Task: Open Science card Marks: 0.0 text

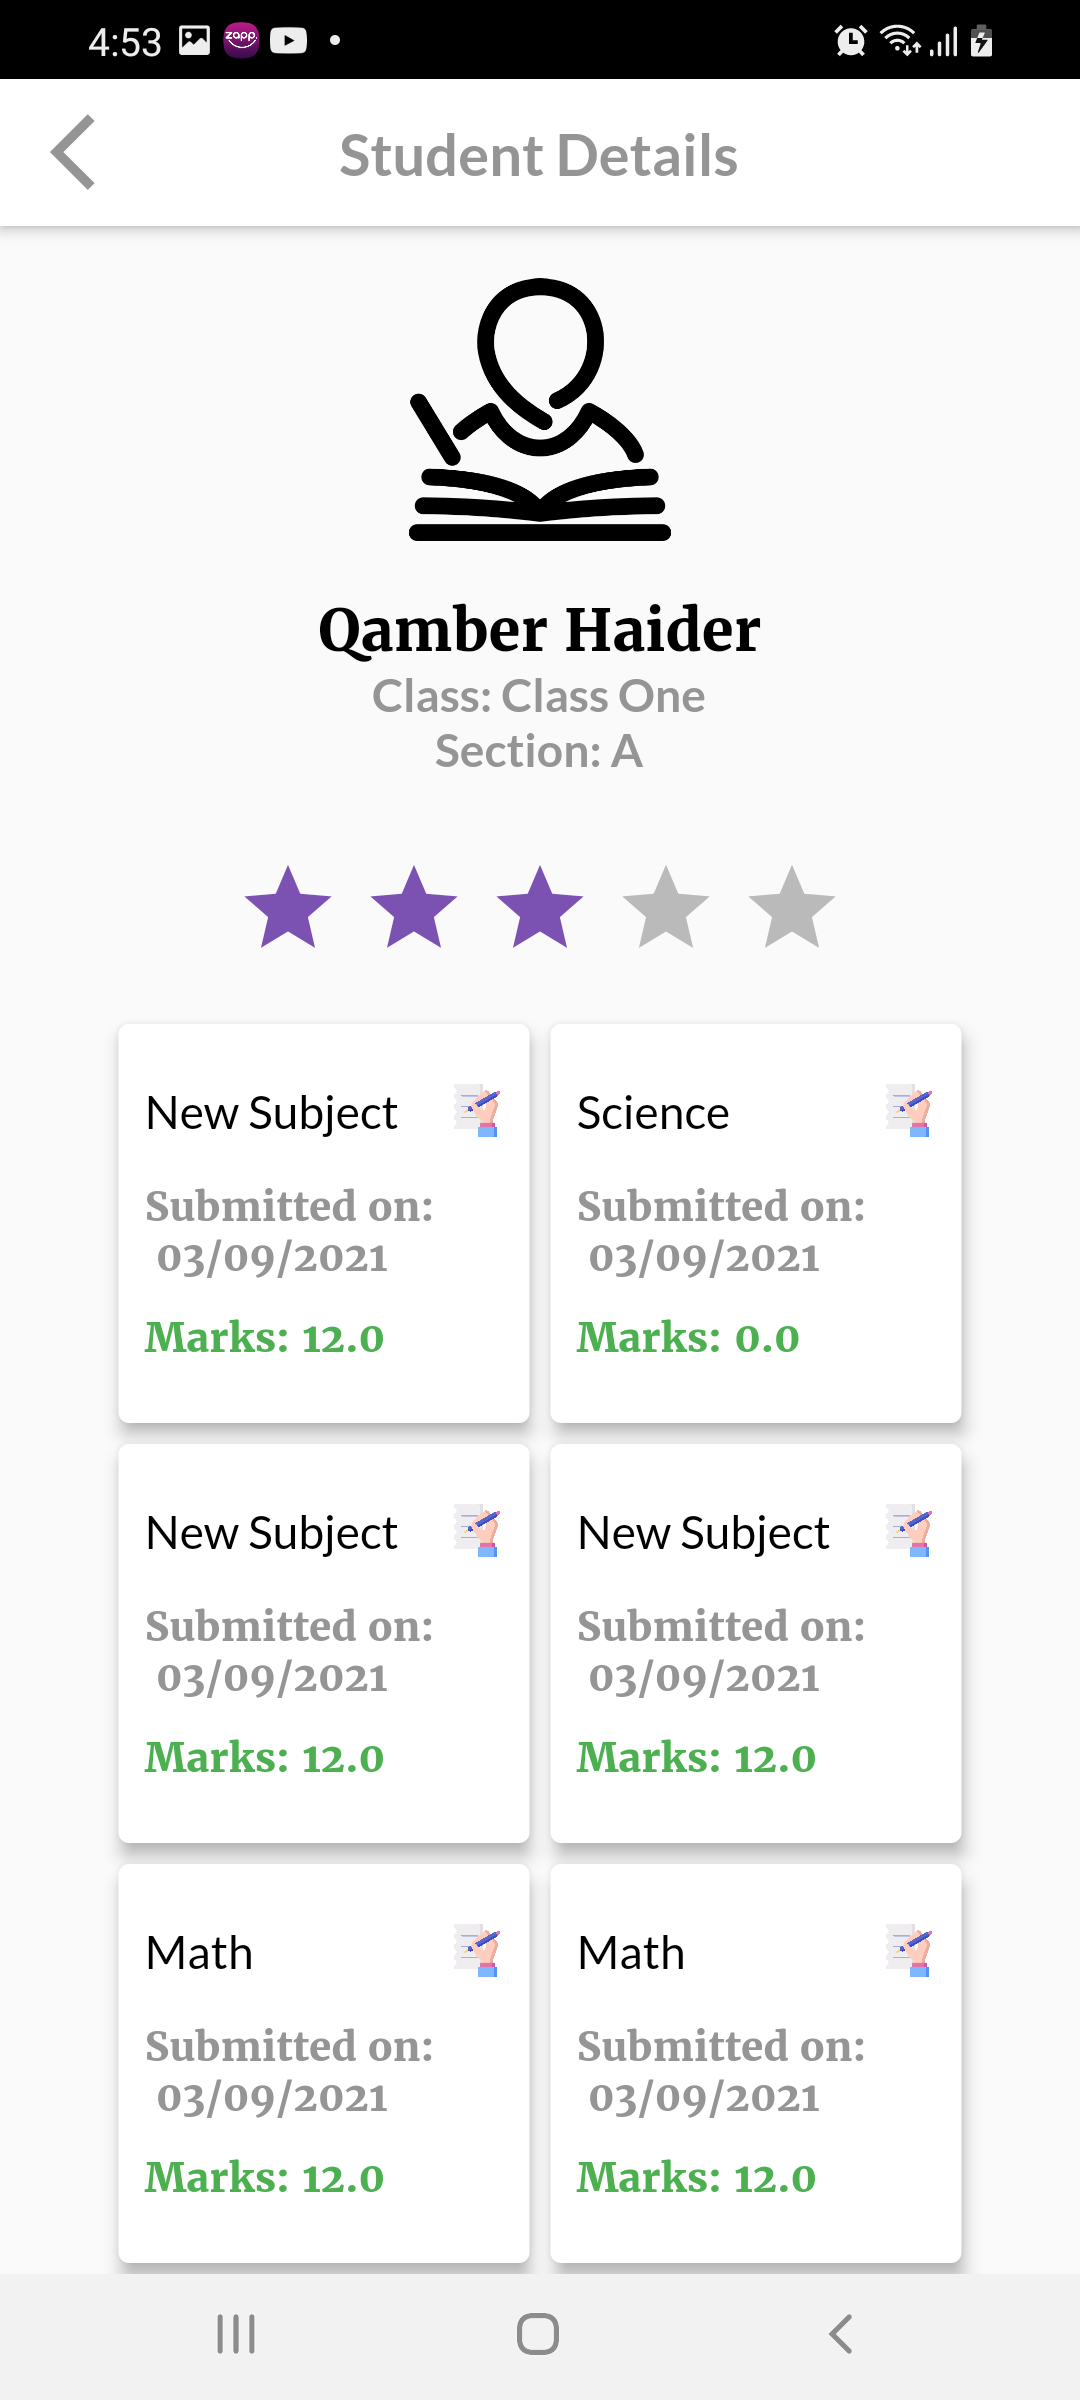Action: (689, 1337)
